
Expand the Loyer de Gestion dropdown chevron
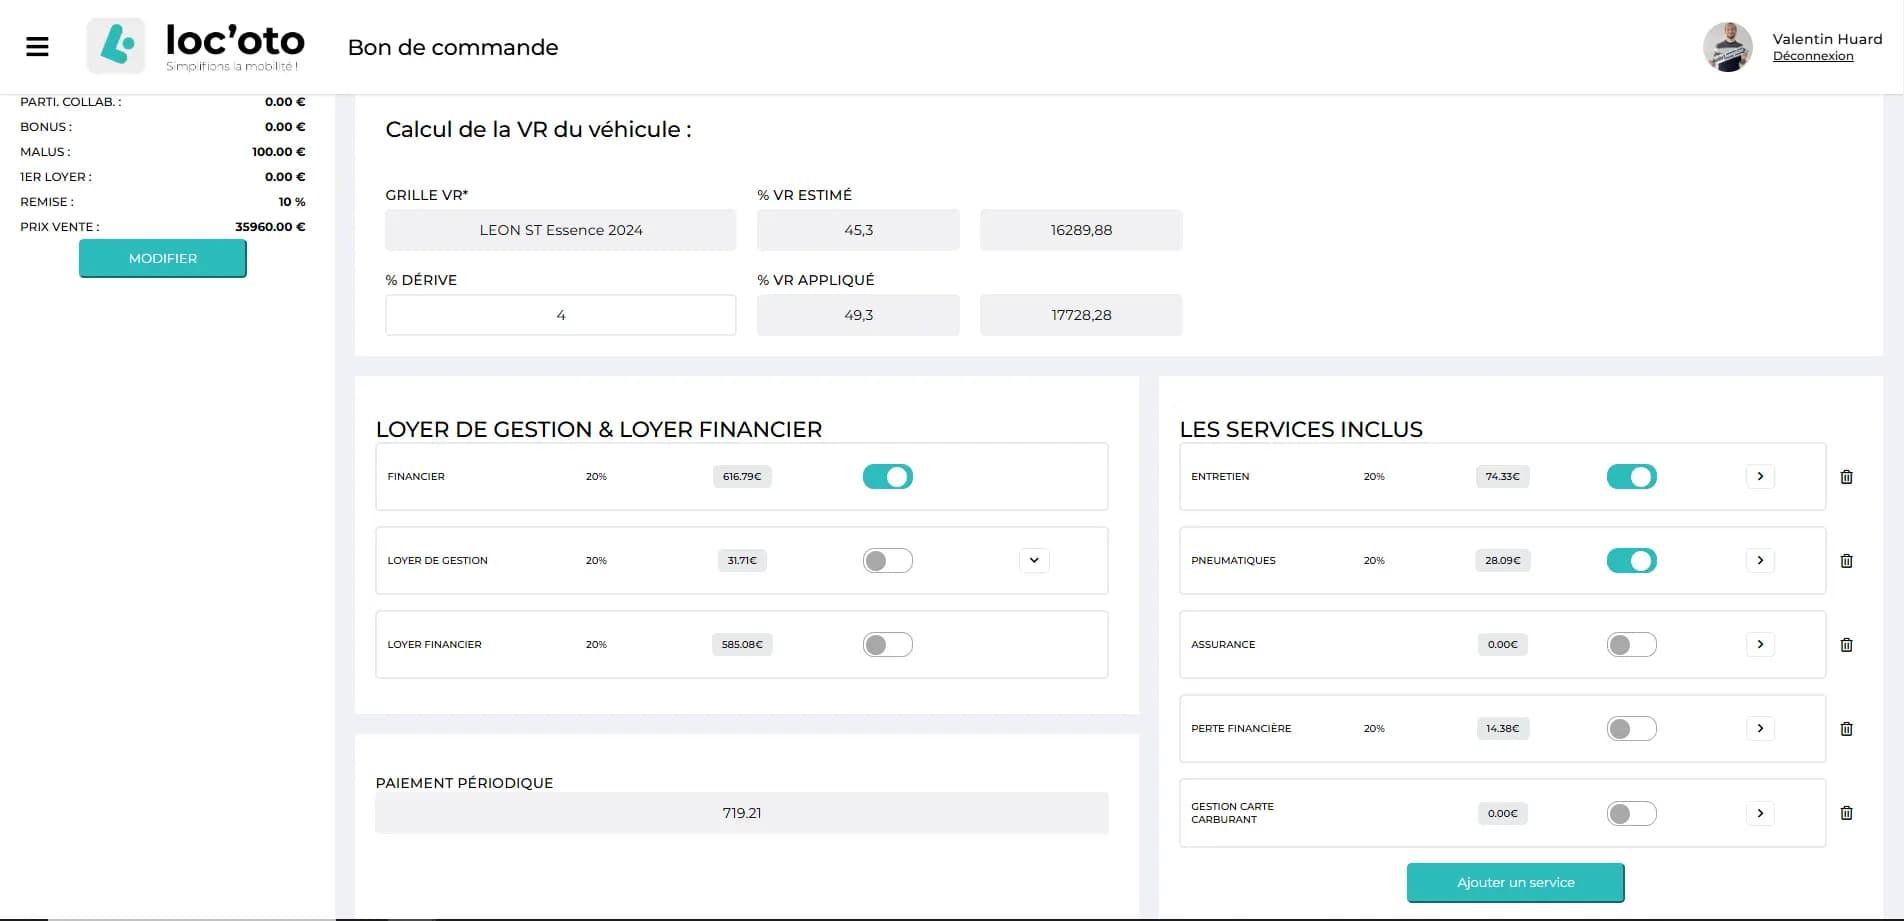(x=1034, y=561)
